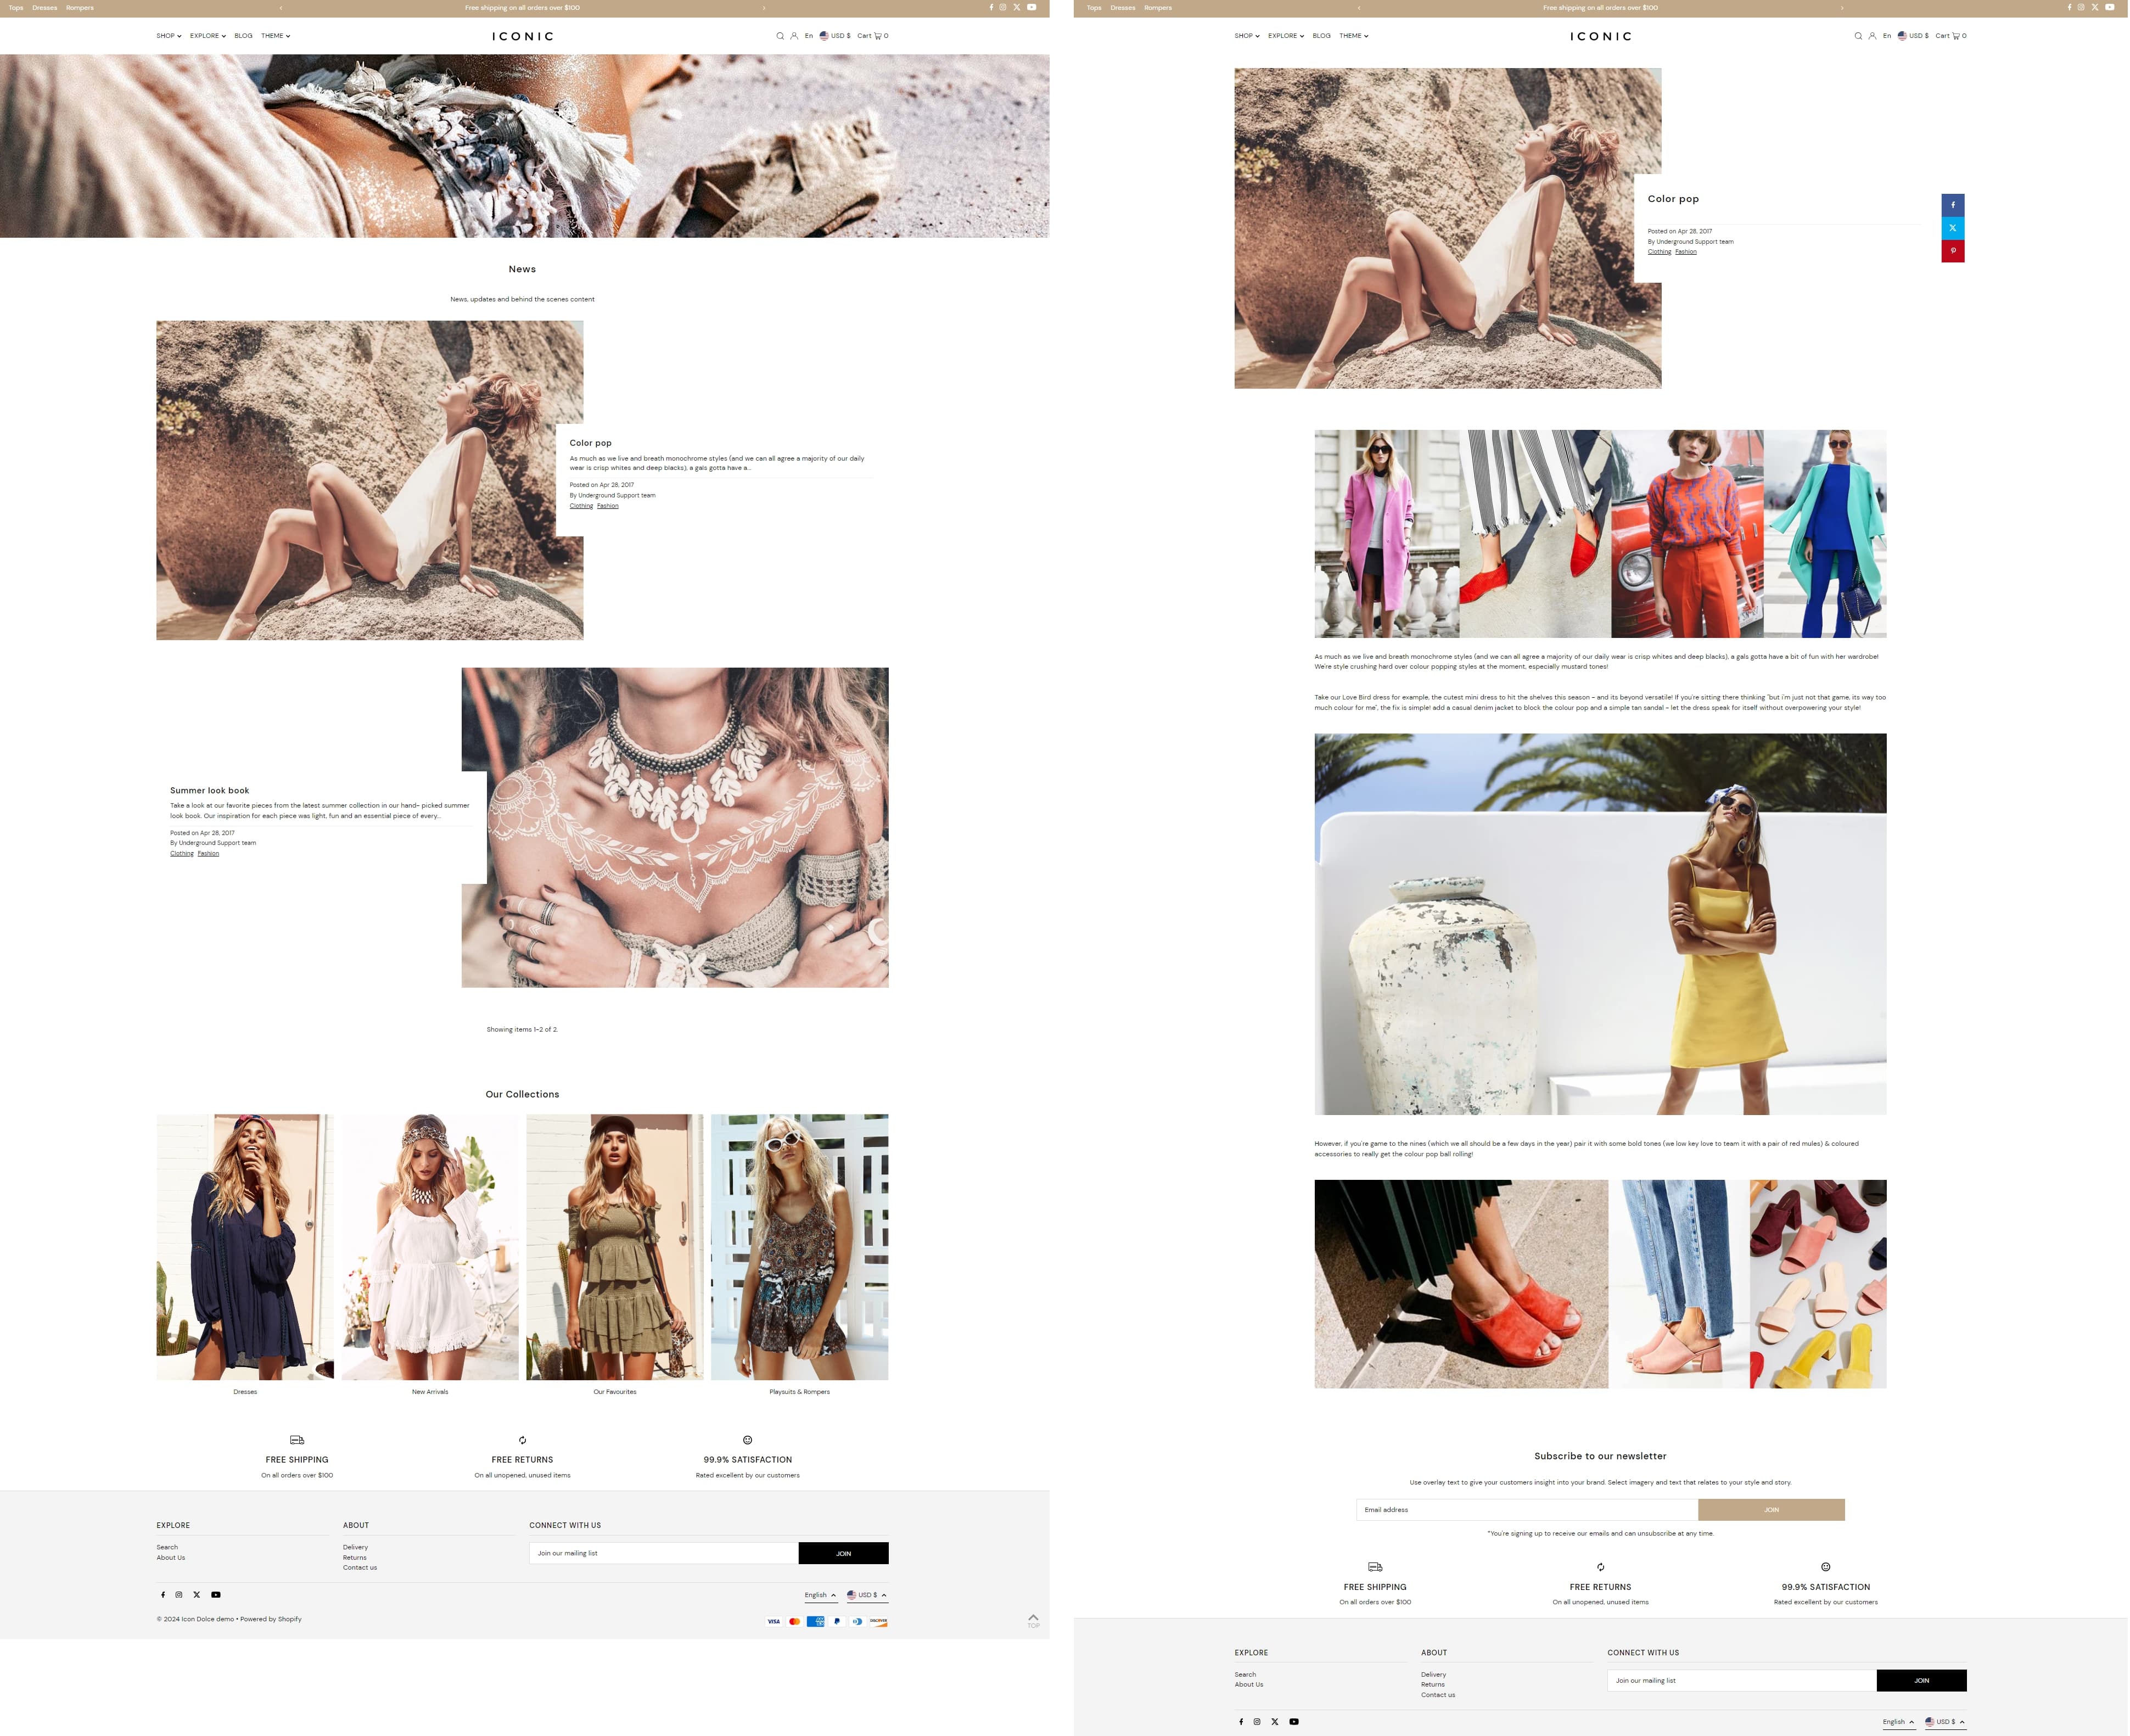Expand SHOP menu on right page
The height and width of the screenshot is (1736, 2130).
1247,36
